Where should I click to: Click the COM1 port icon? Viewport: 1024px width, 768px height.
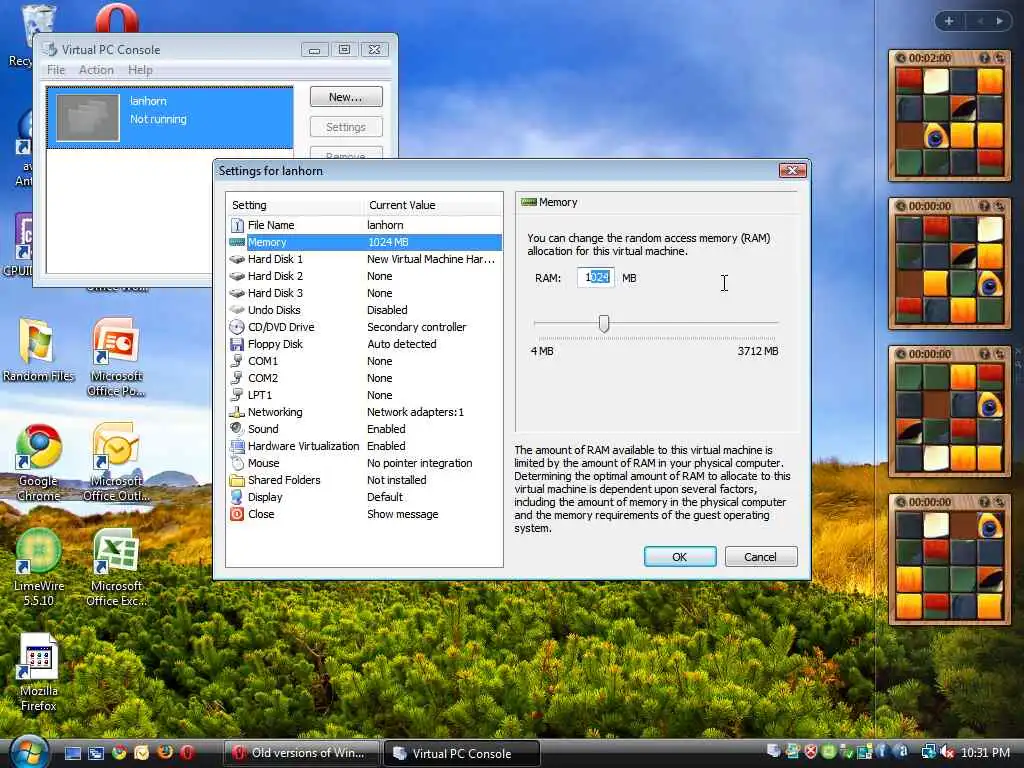click(x=236, y=361)
